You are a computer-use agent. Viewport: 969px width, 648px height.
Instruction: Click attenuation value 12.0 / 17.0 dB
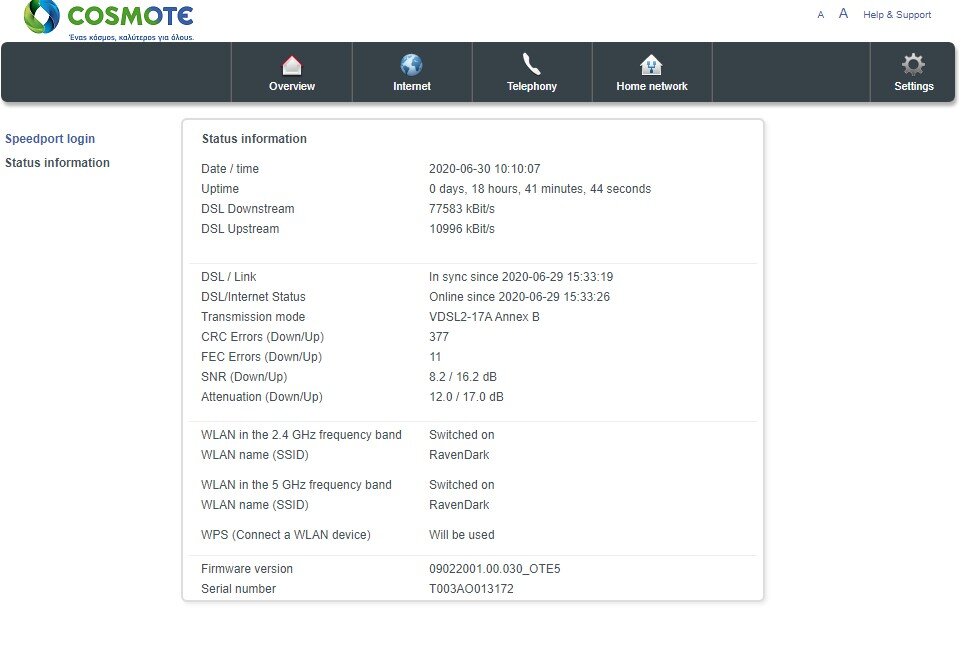[x=466, y=397]
